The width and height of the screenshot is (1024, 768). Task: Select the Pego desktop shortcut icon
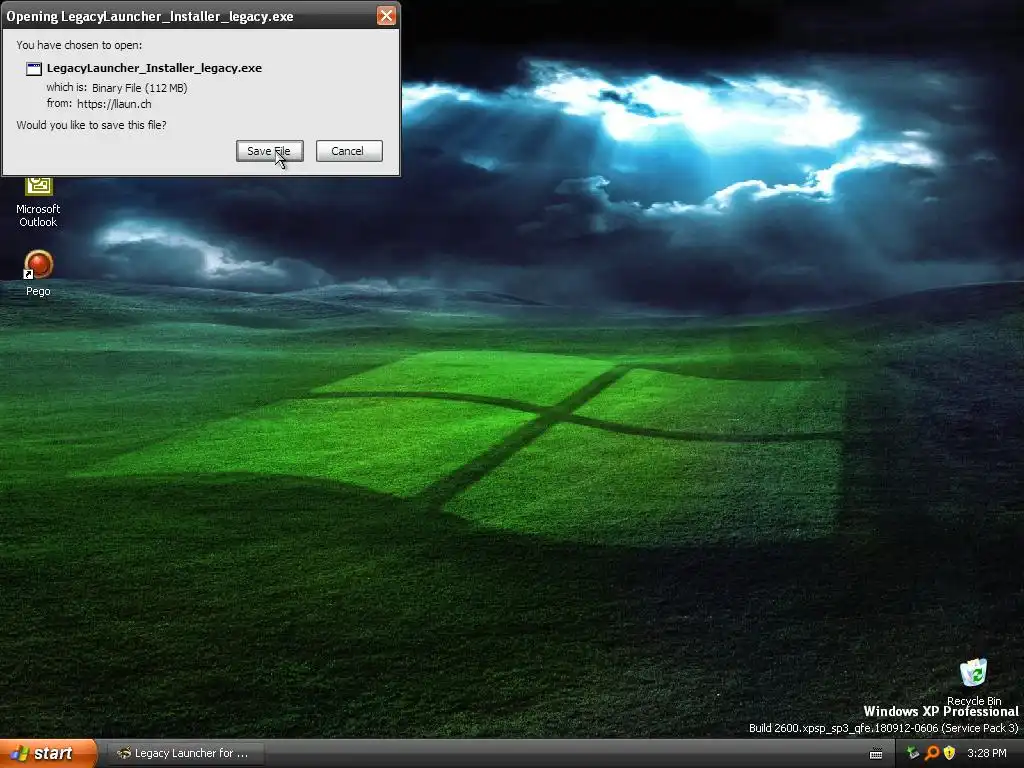38,274
